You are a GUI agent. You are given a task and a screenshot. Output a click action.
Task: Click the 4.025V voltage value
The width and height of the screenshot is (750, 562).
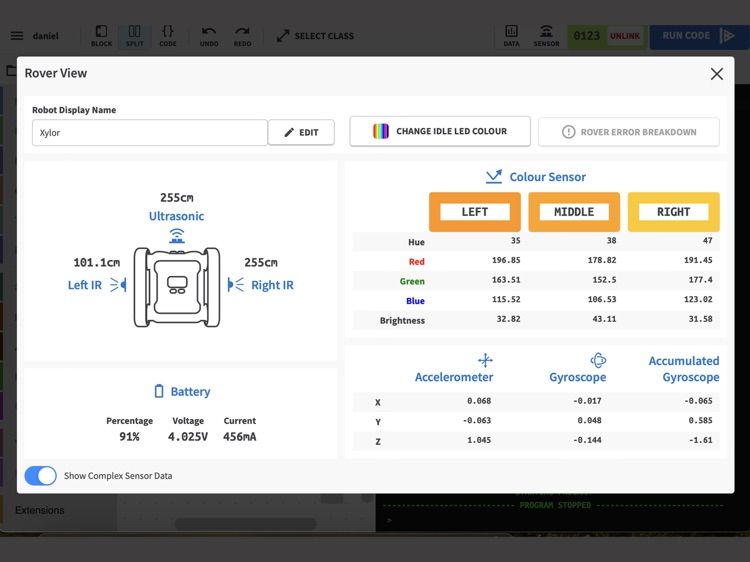click(x=188, y=437)
